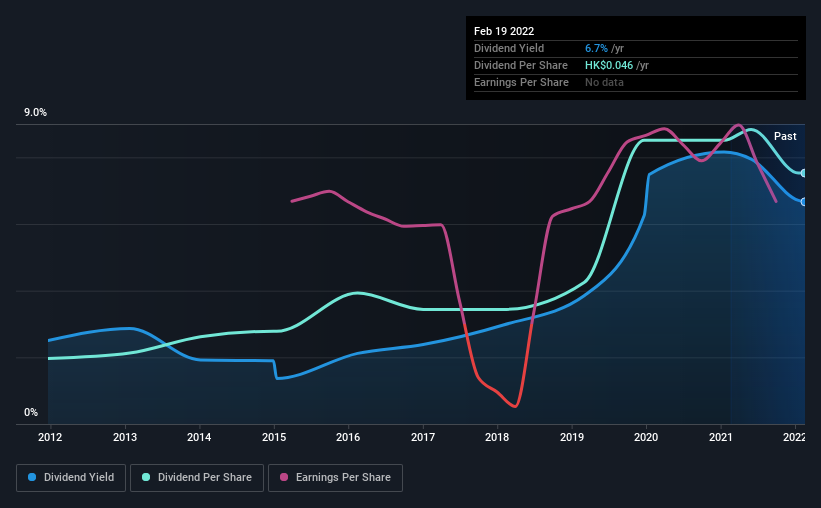
Task: Click the pink Earnings Per Share legend dot
Action: [284, 477]
